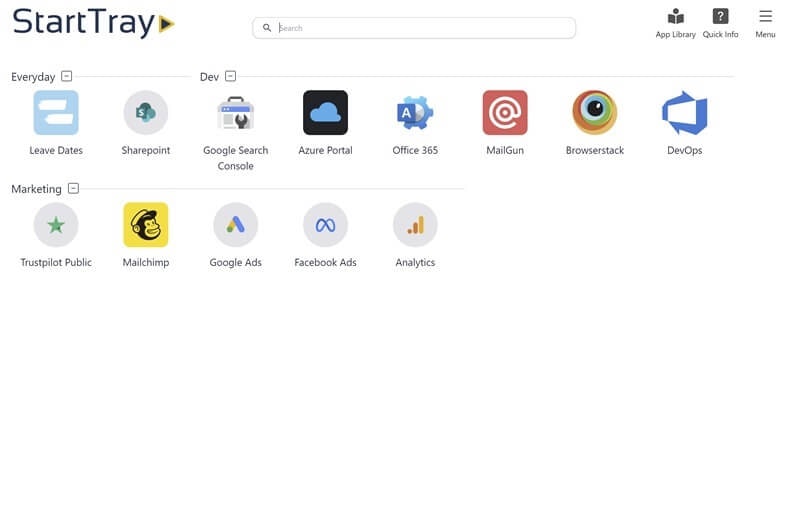Viewport: 800px width, 506px height.
Task: Click the search magnifier icon
Action: (267, 28)
